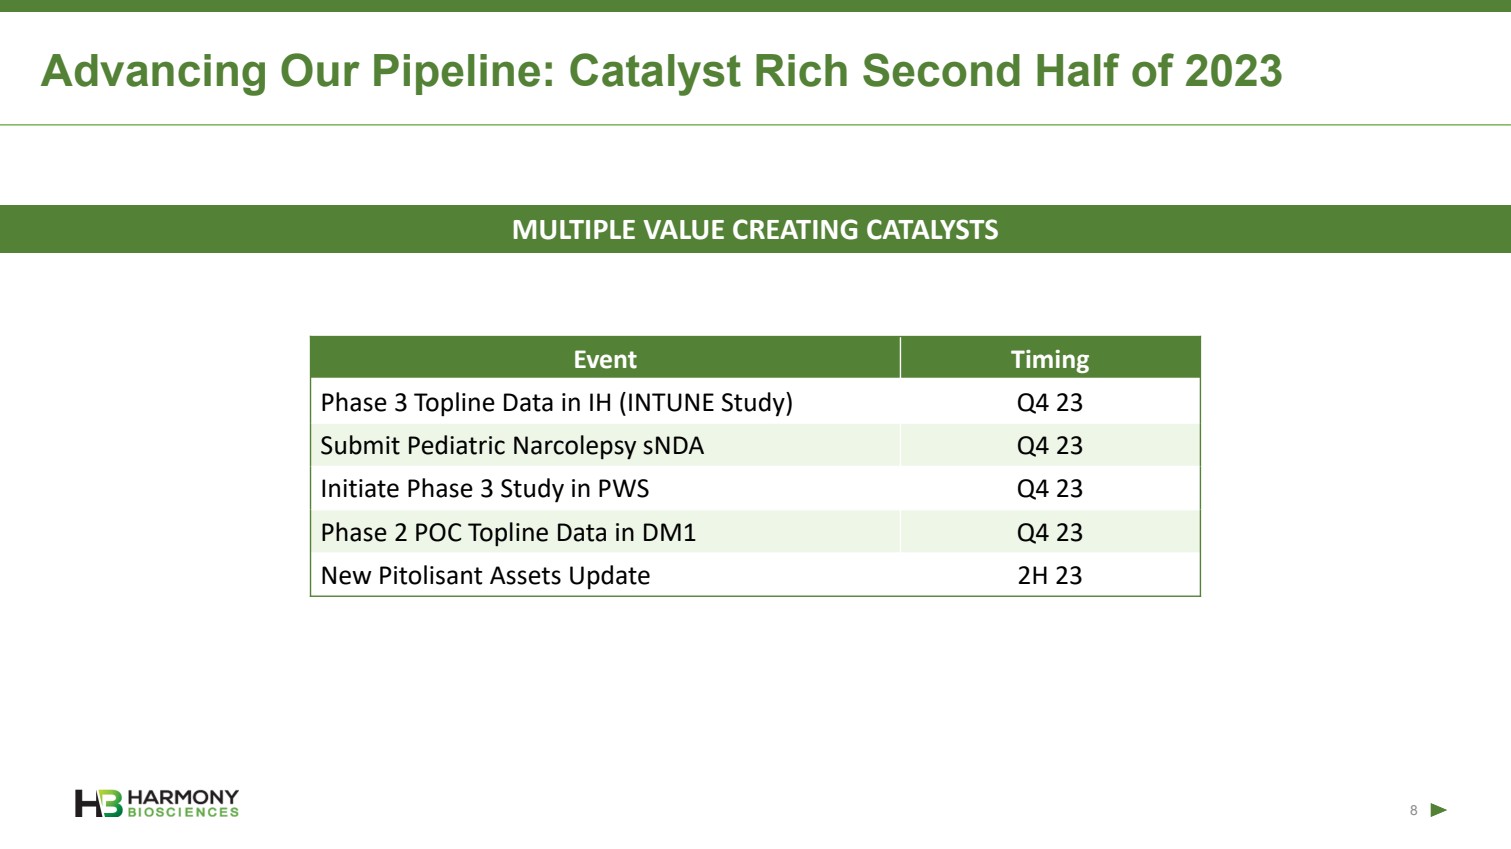This screenshot has width=1511, height=849.
Task: Click the HB monogram in the logo
Action: [98, 803]
